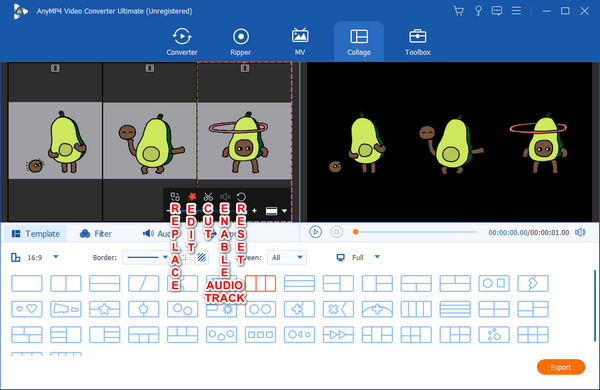Click the cell fit mode rectangle icon
600x390 pixels.
coord(271,211)
